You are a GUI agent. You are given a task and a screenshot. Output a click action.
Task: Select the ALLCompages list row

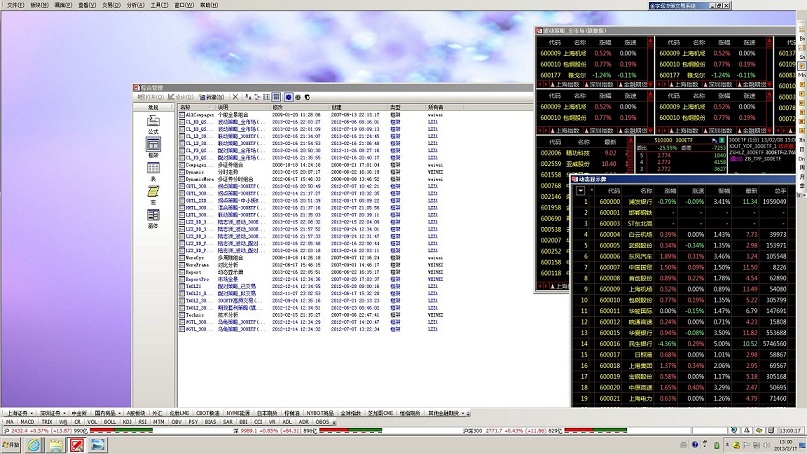tap(312, 115)
